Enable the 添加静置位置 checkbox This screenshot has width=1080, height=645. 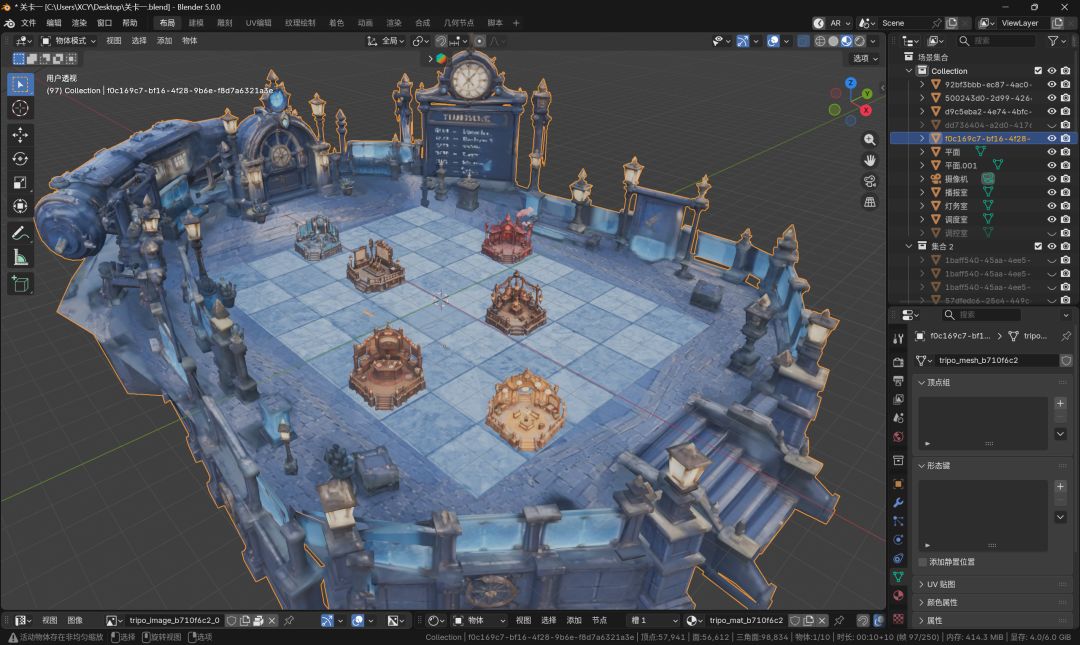pos(922,562)
